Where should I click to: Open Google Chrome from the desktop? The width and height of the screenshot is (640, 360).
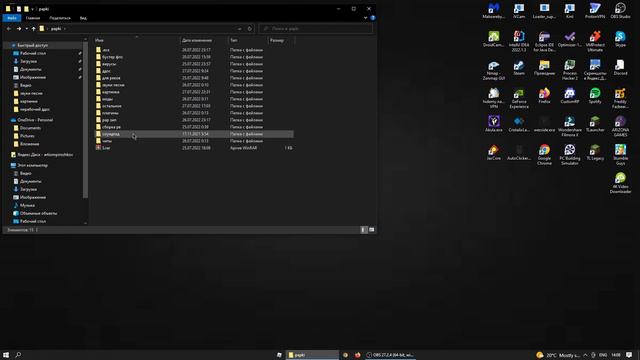[544, 155]
